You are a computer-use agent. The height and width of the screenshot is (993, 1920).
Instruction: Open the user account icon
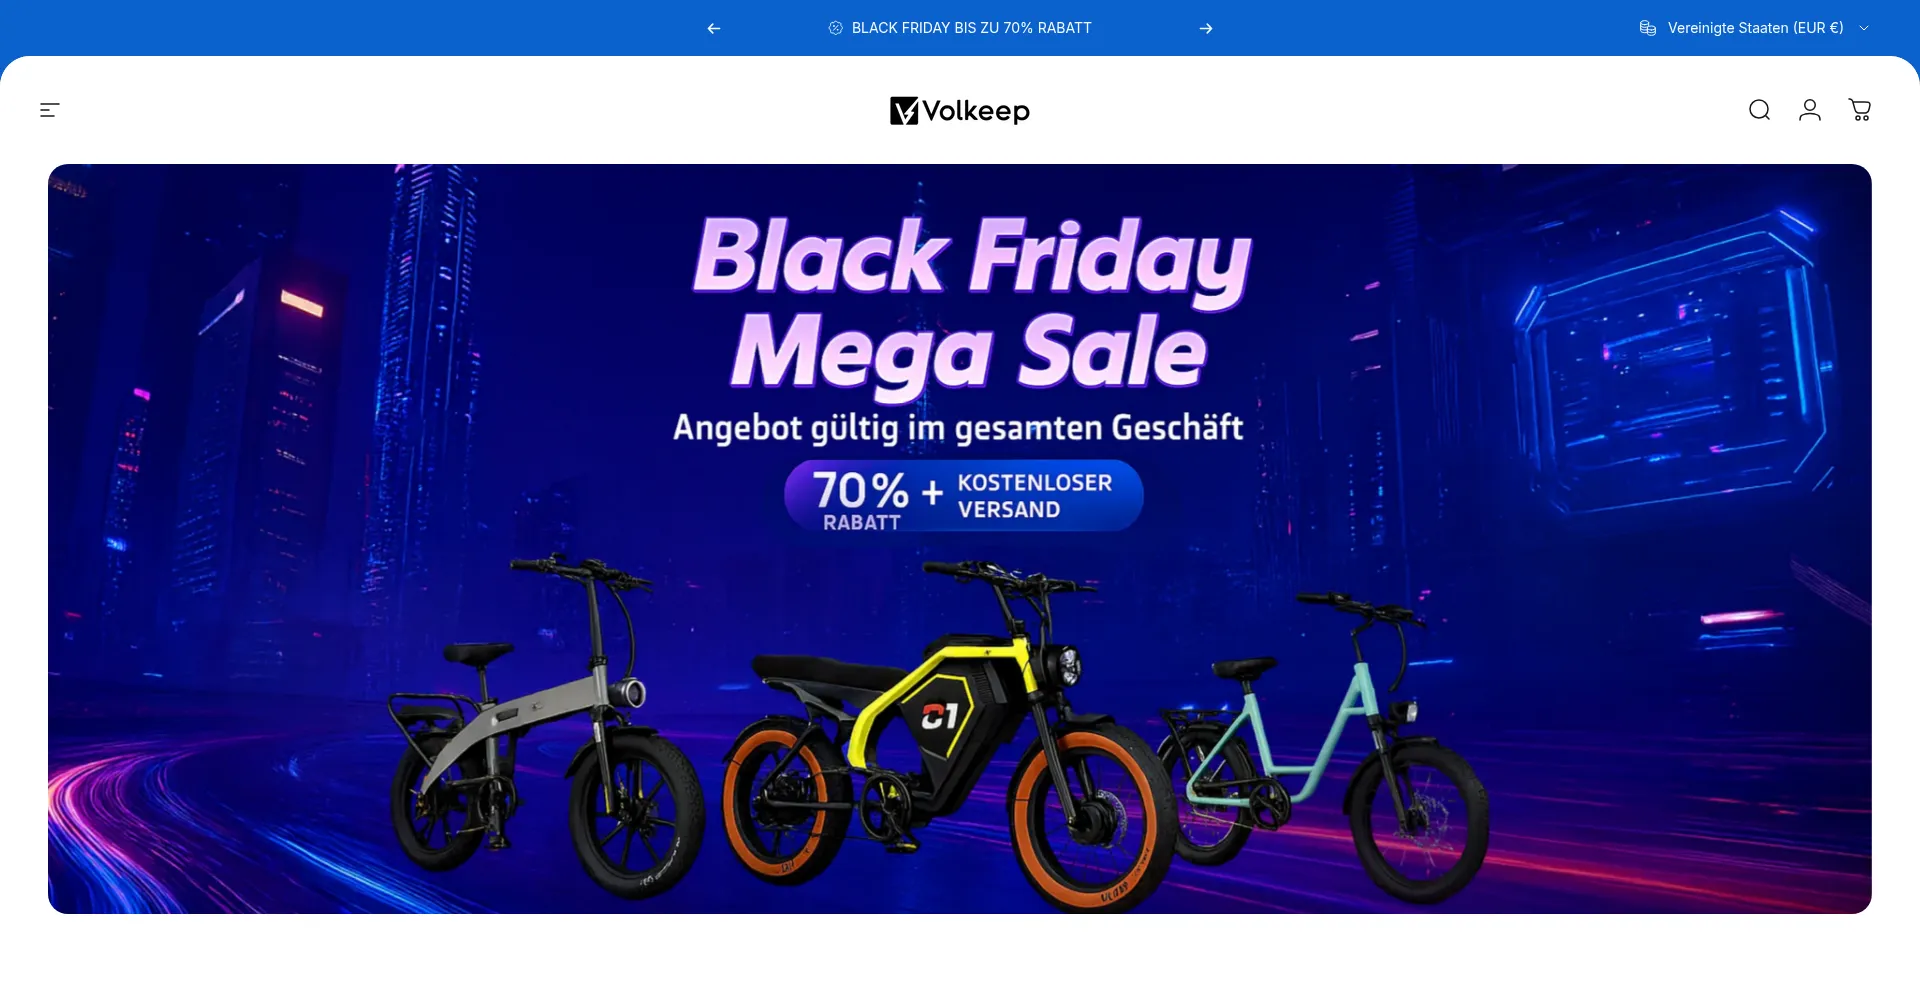(1809, 110)
